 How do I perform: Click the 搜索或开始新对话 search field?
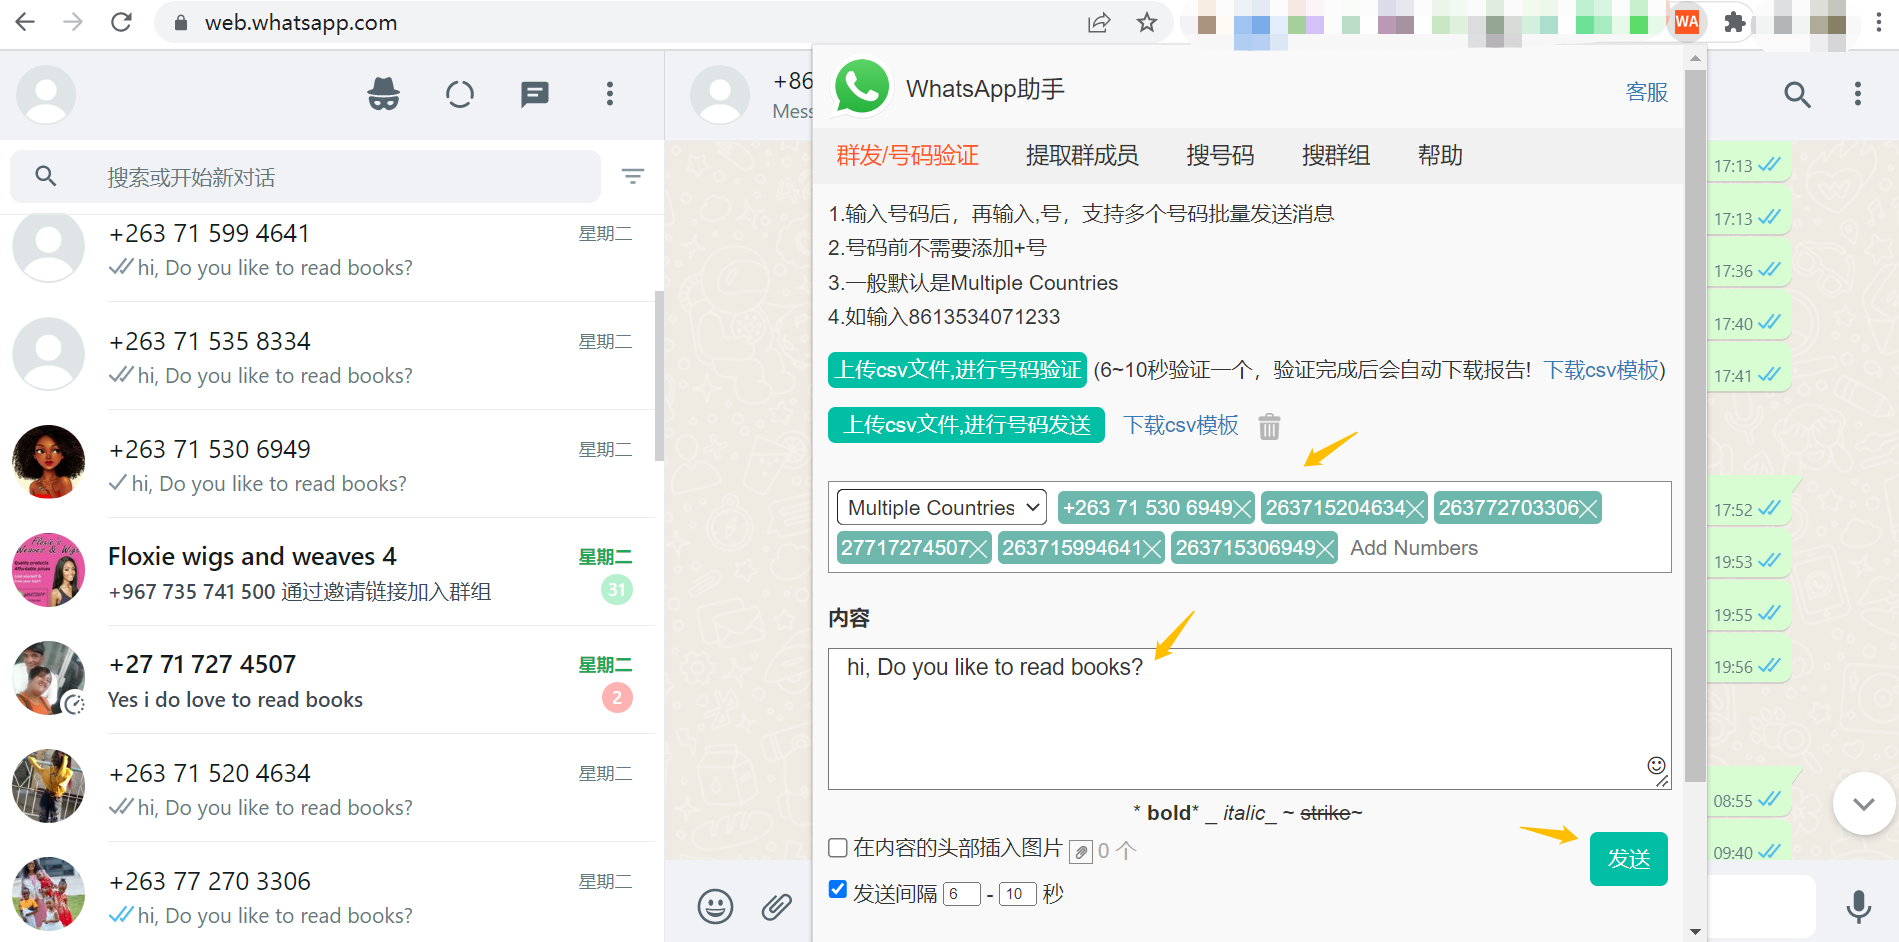click(x=305, y=177)
